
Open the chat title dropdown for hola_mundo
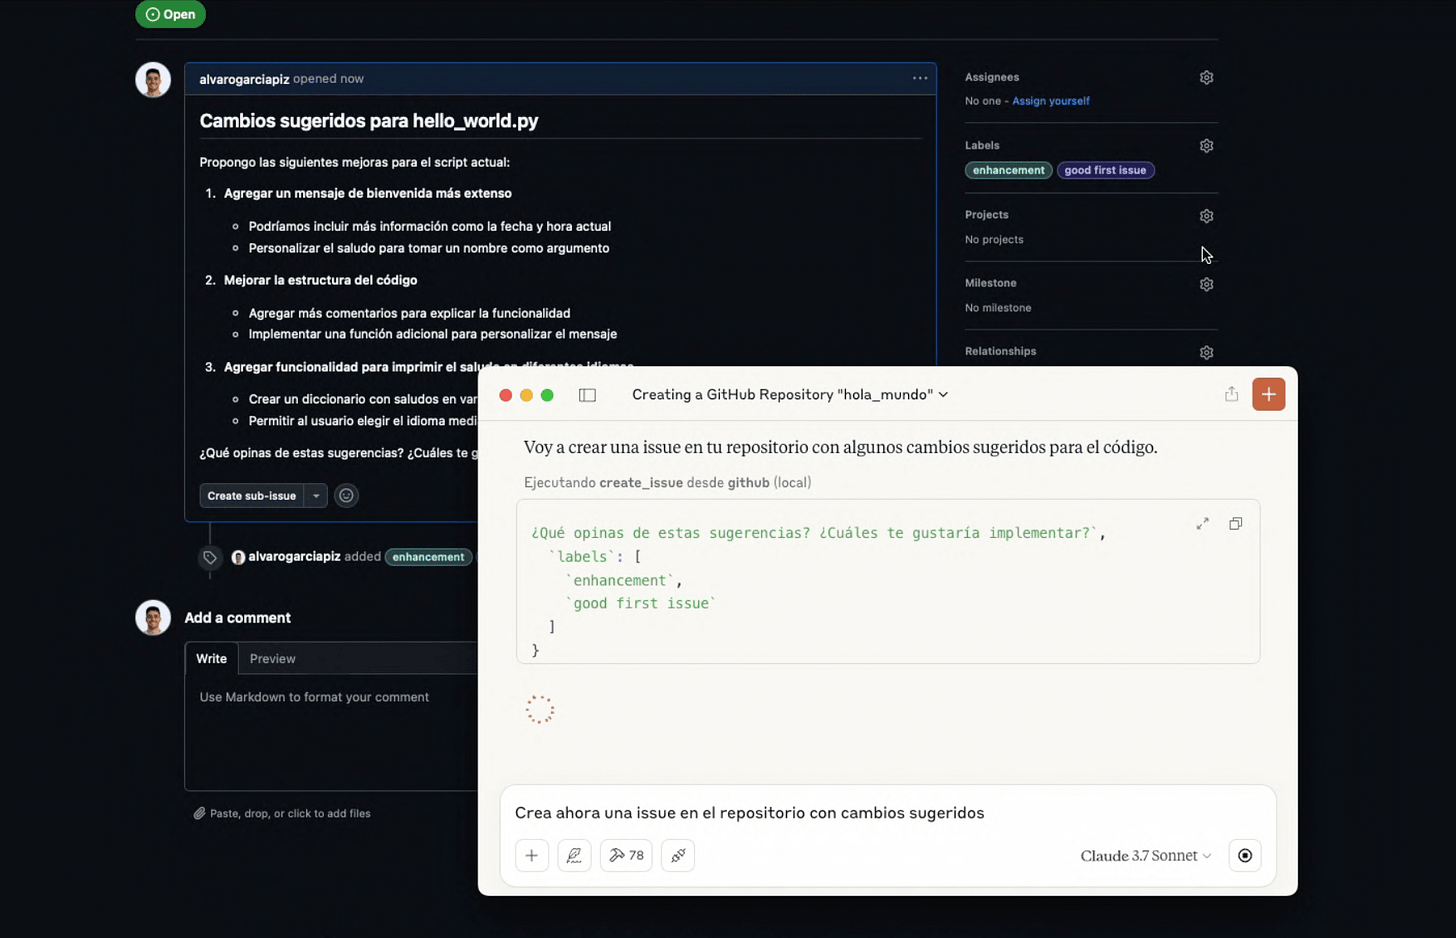pyautogui.click(x=942, y=394)
